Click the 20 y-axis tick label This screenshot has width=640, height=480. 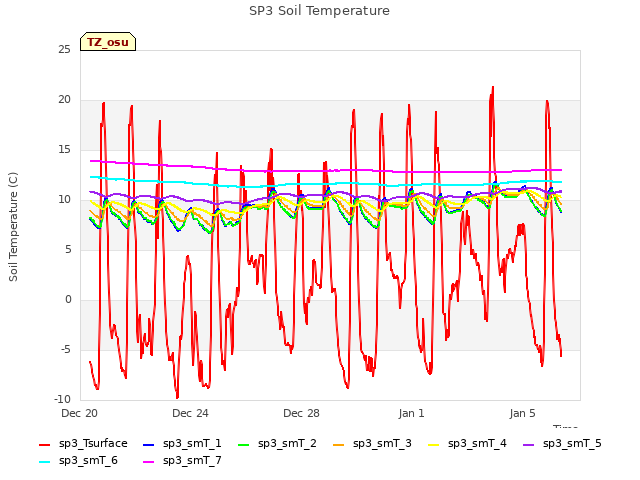tap(64, 100)
